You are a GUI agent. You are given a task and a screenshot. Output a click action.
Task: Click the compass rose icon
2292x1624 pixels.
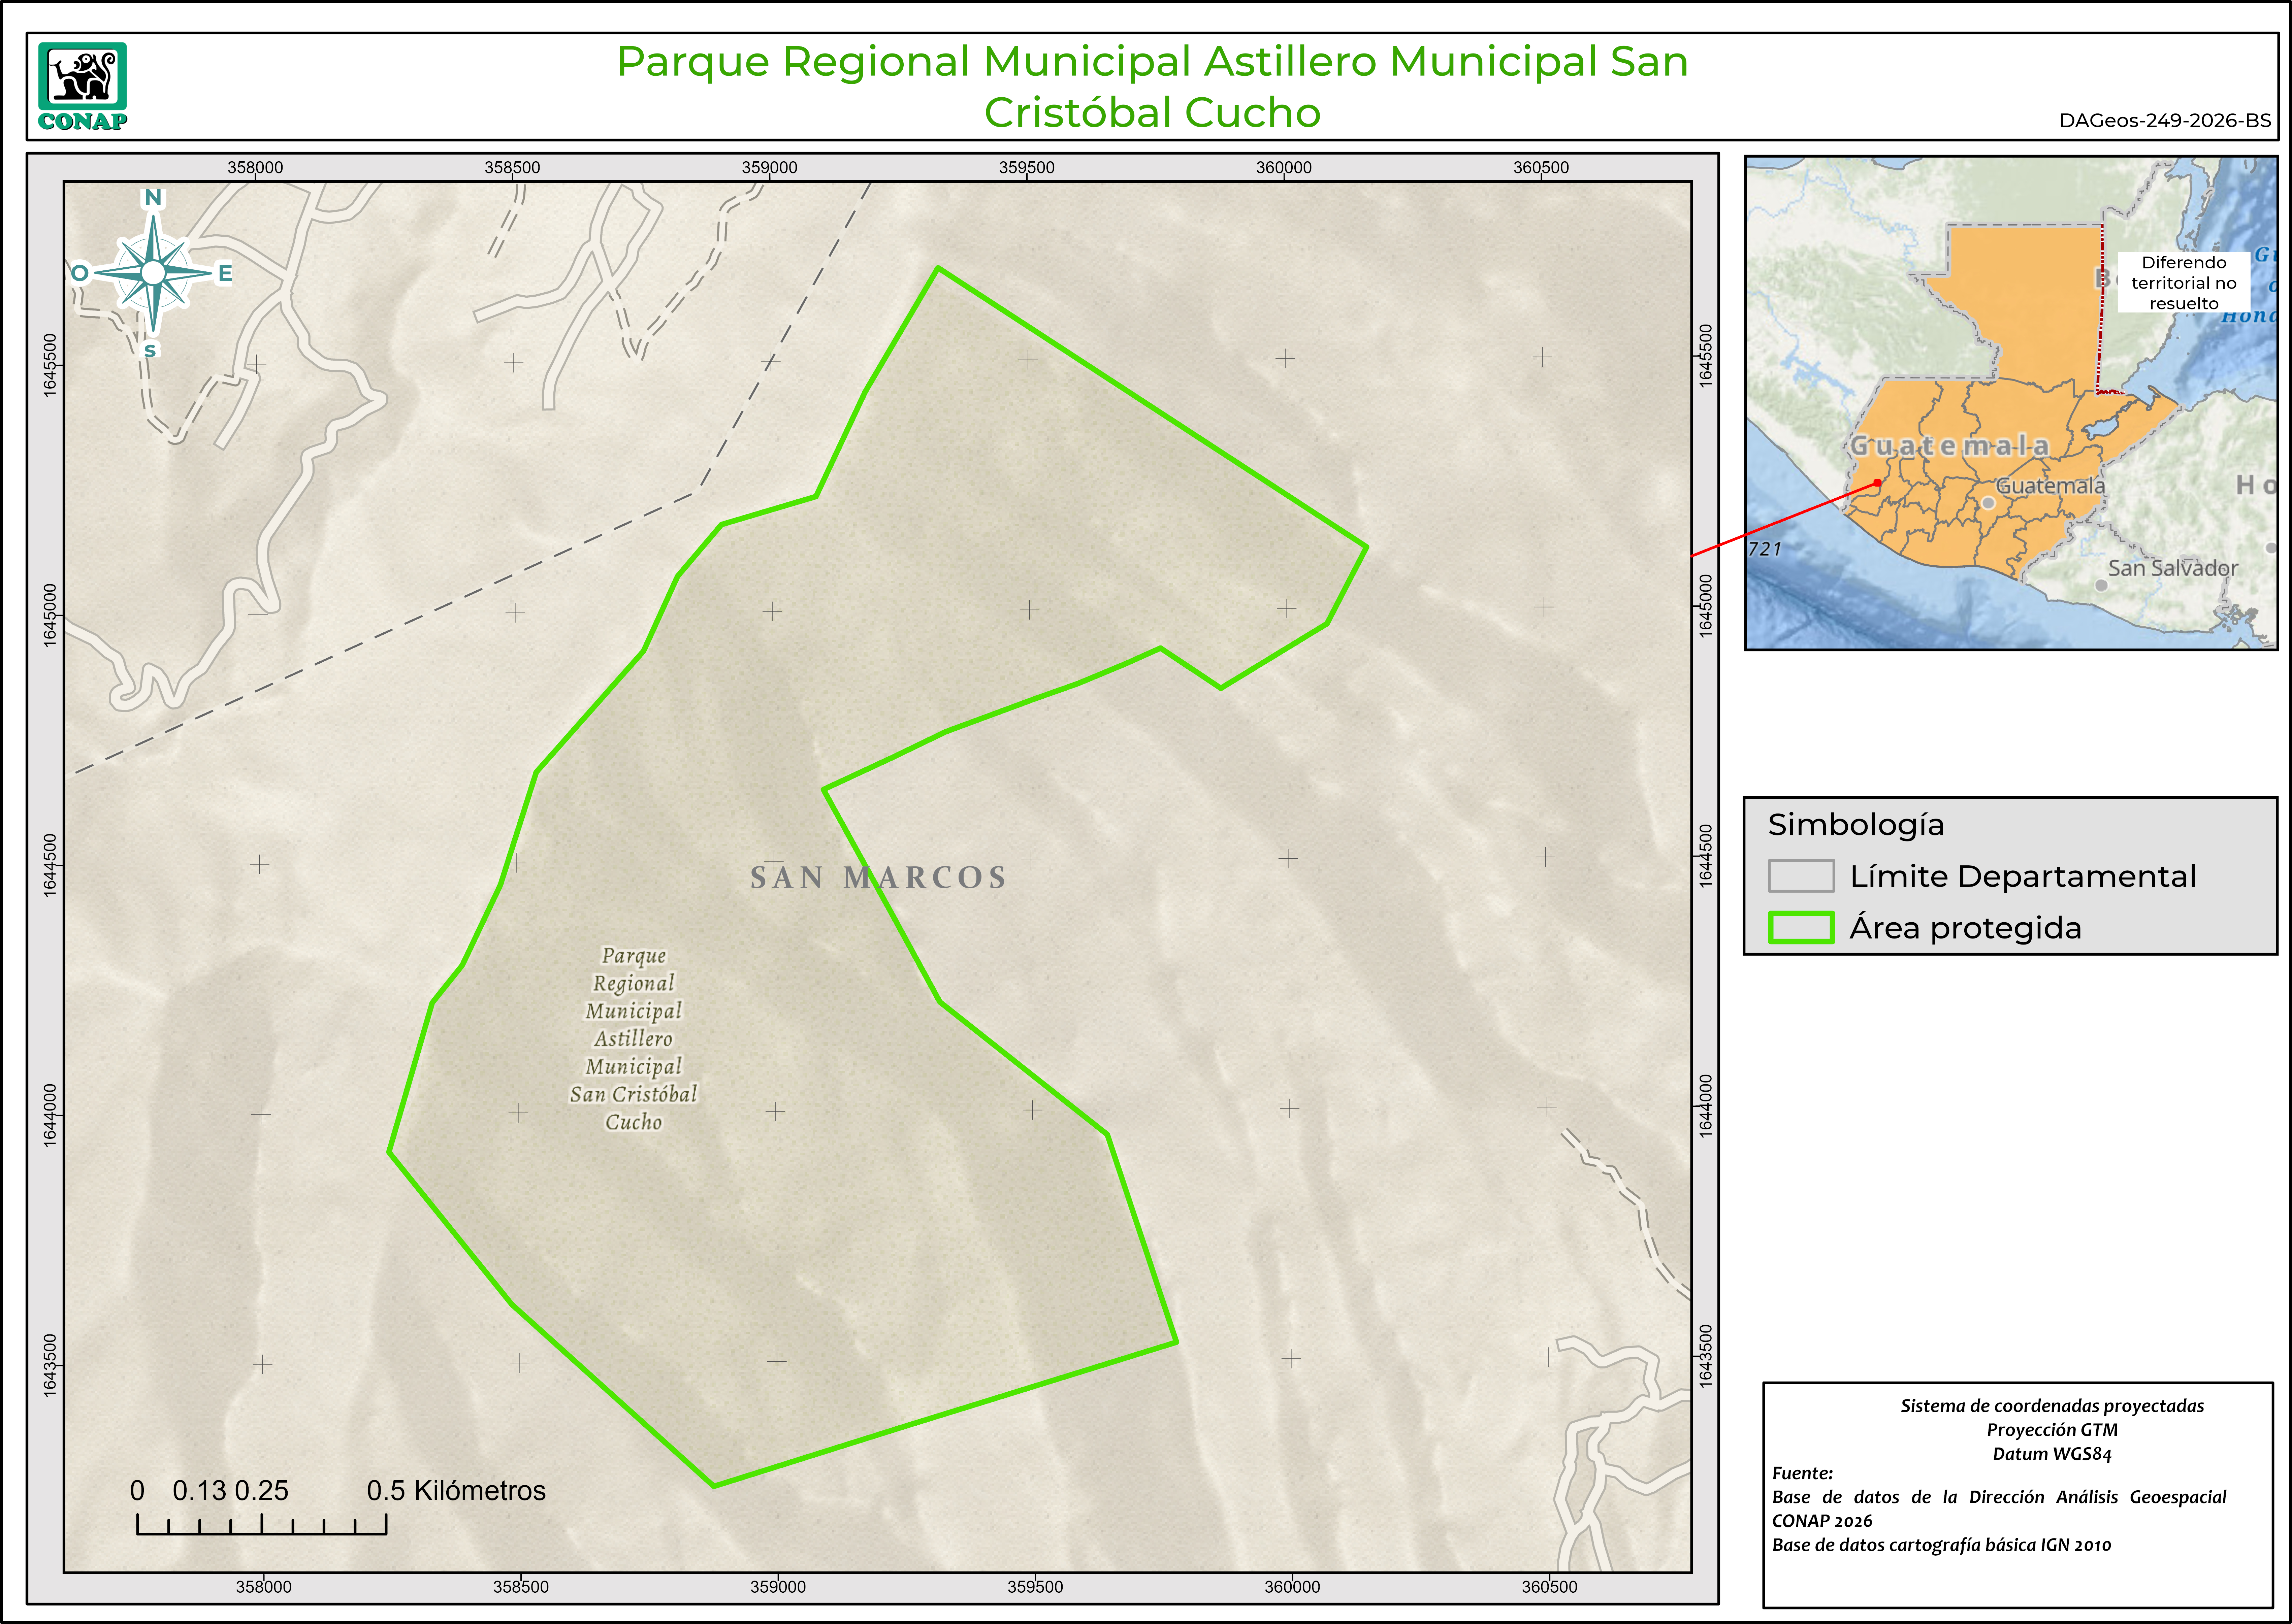coord(153,273)
